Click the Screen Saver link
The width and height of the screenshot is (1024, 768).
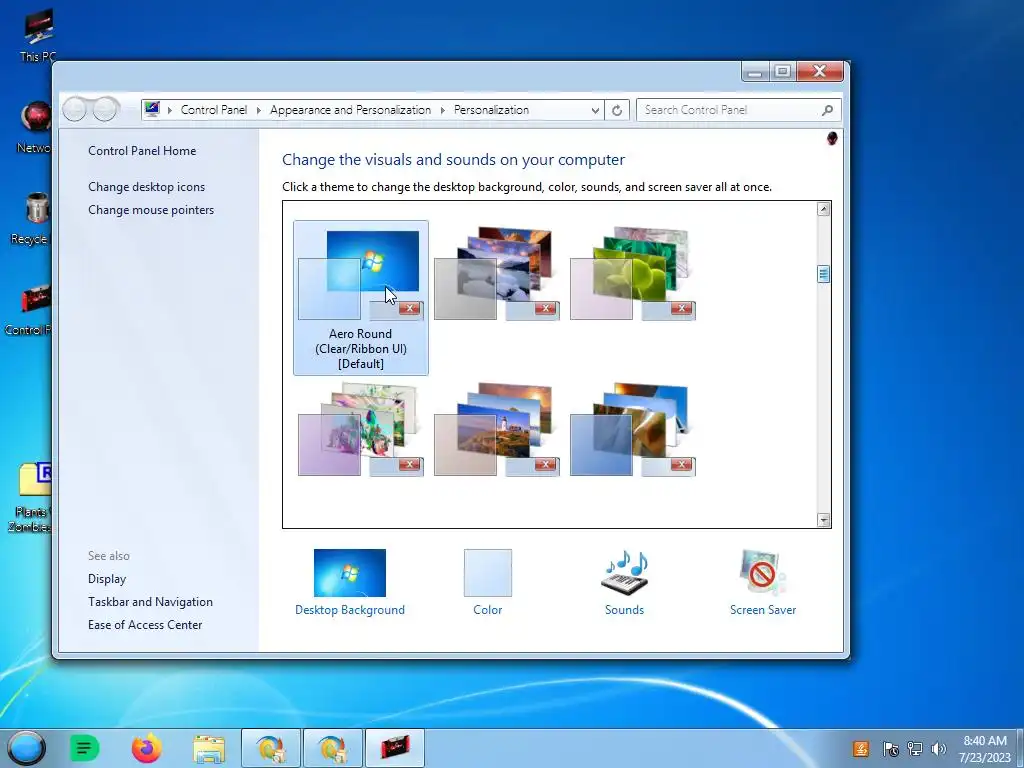click(763, 610)
